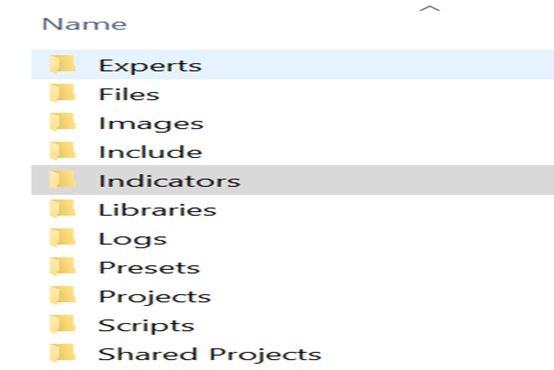Click the Experts folder icon

click(x=62, y=64)
